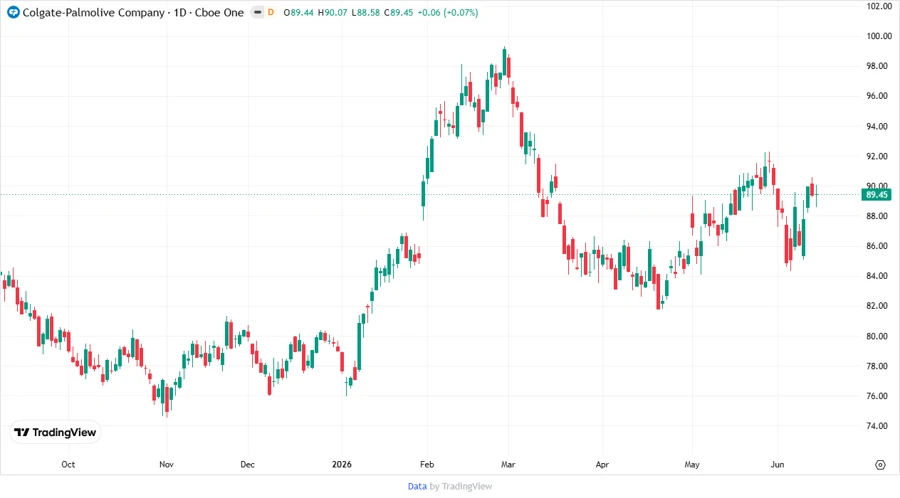The width and height of the screenshot is (900, 498).
Task: Click the 96.00 price axis label
Action: 876,96
